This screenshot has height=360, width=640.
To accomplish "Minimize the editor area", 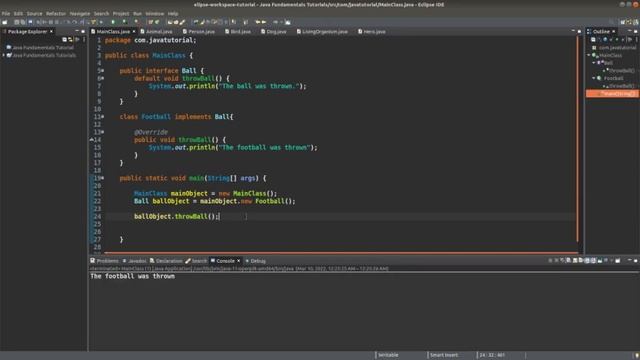I will (x=573, y=31).
